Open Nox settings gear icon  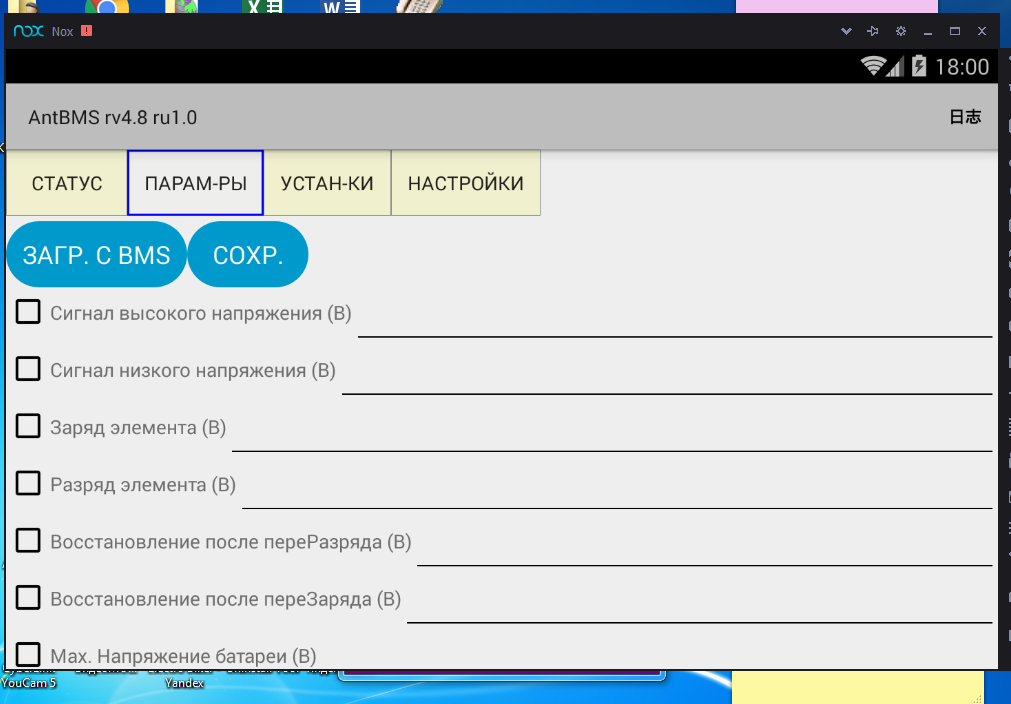(x=901, y=31)
